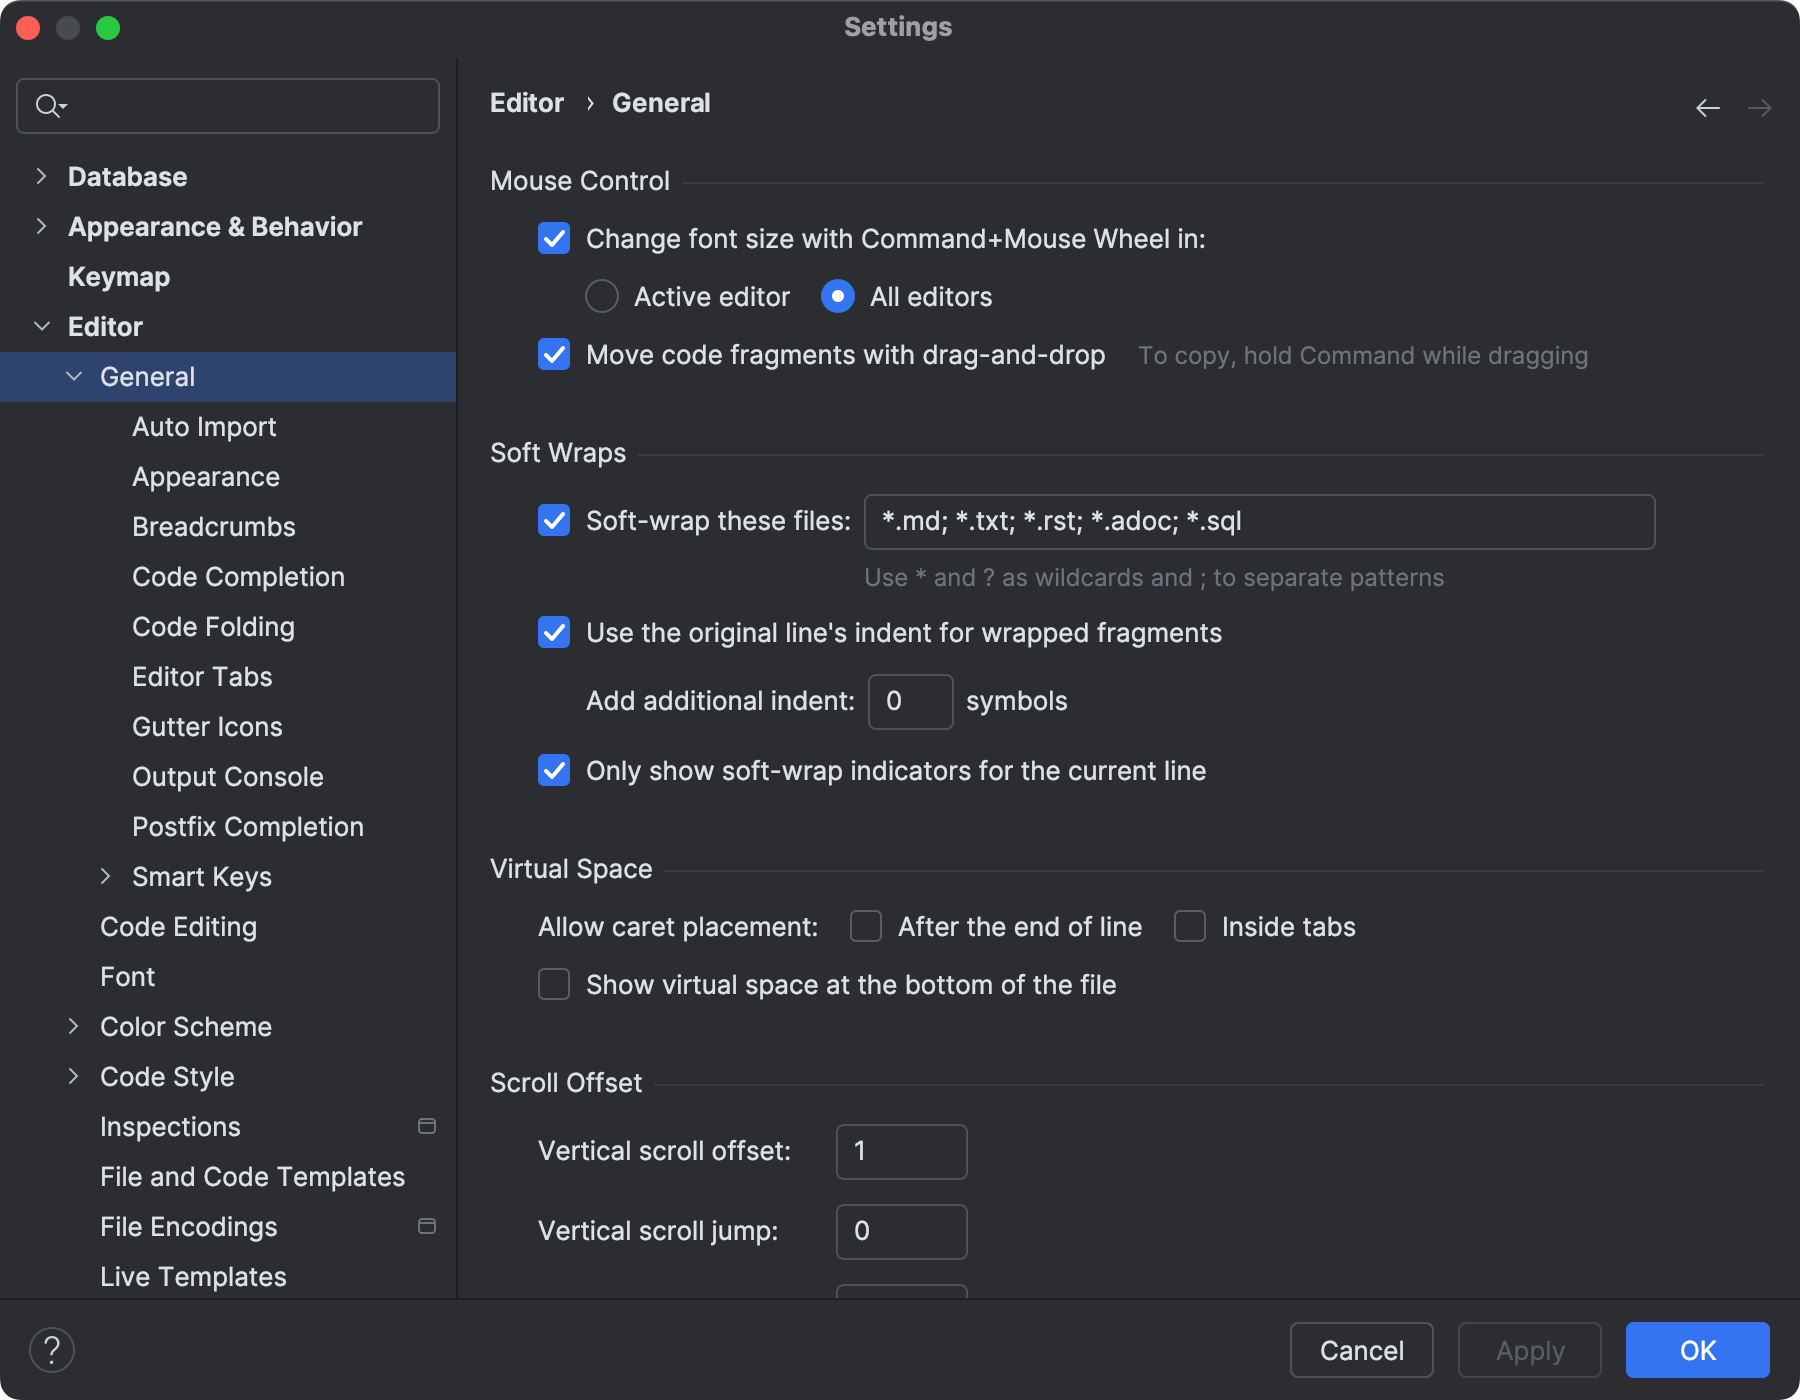Click the Apply button
1800x1400 pixels.
click(1529, 1350)
